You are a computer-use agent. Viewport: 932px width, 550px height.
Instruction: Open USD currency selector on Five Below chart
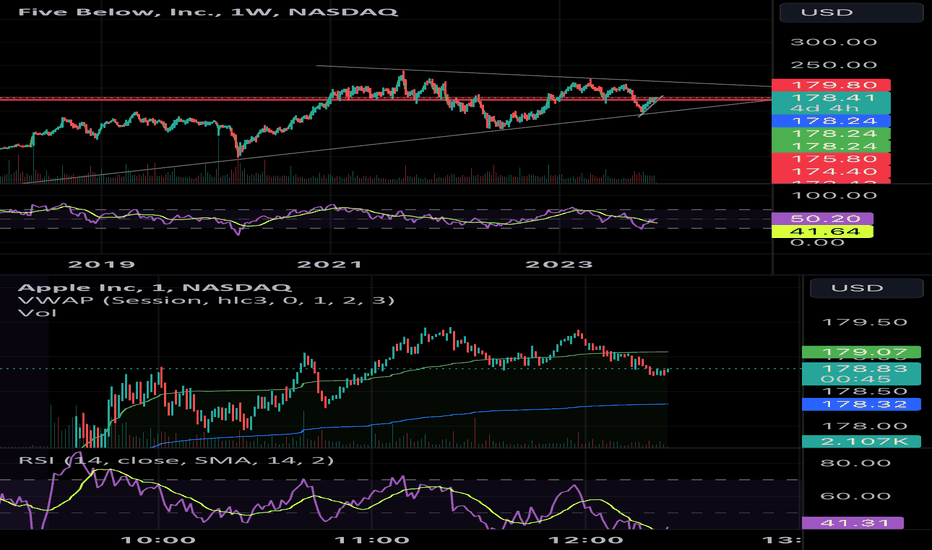[851, 12]
